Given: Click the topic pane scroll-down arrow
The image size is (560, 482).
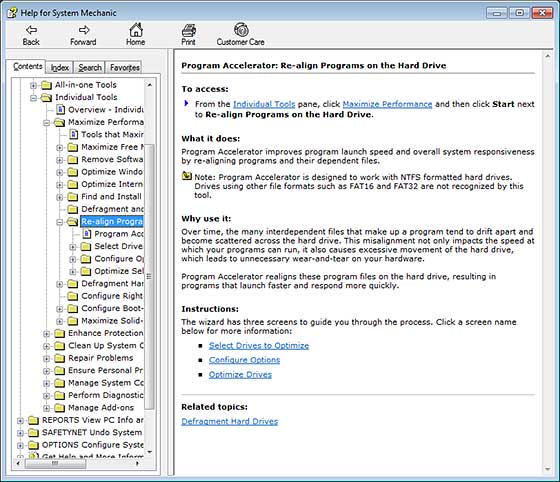Looking at the screenshot, I should click(548, 469).
